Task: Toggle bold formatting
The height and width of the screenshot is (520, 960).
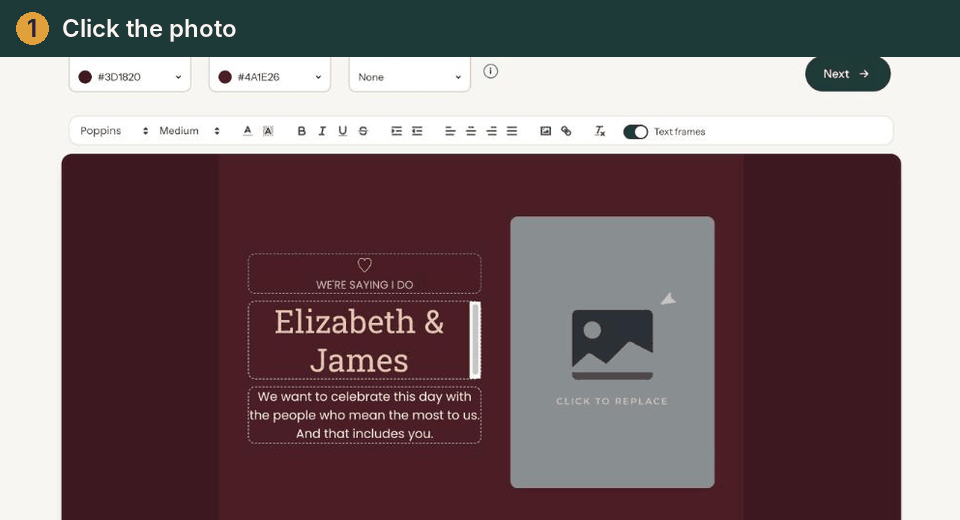Action: point(301,131)
